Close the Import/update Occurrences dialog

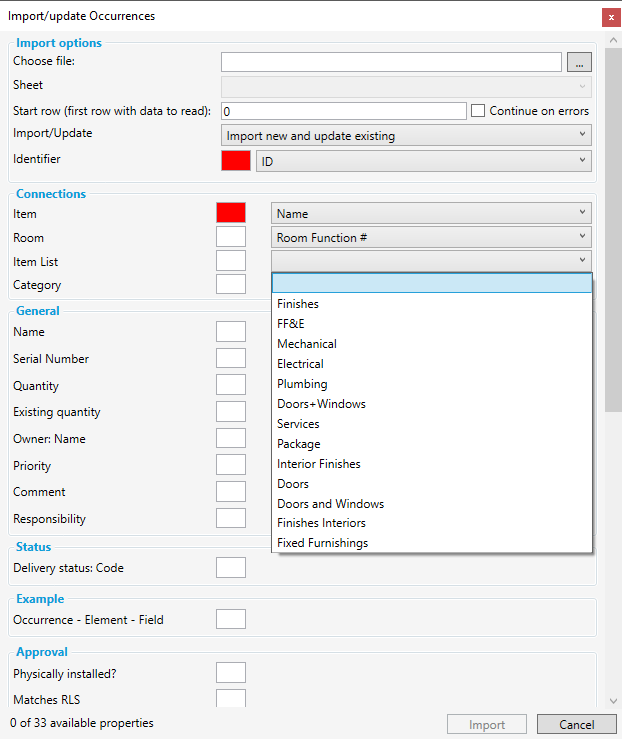610,17
